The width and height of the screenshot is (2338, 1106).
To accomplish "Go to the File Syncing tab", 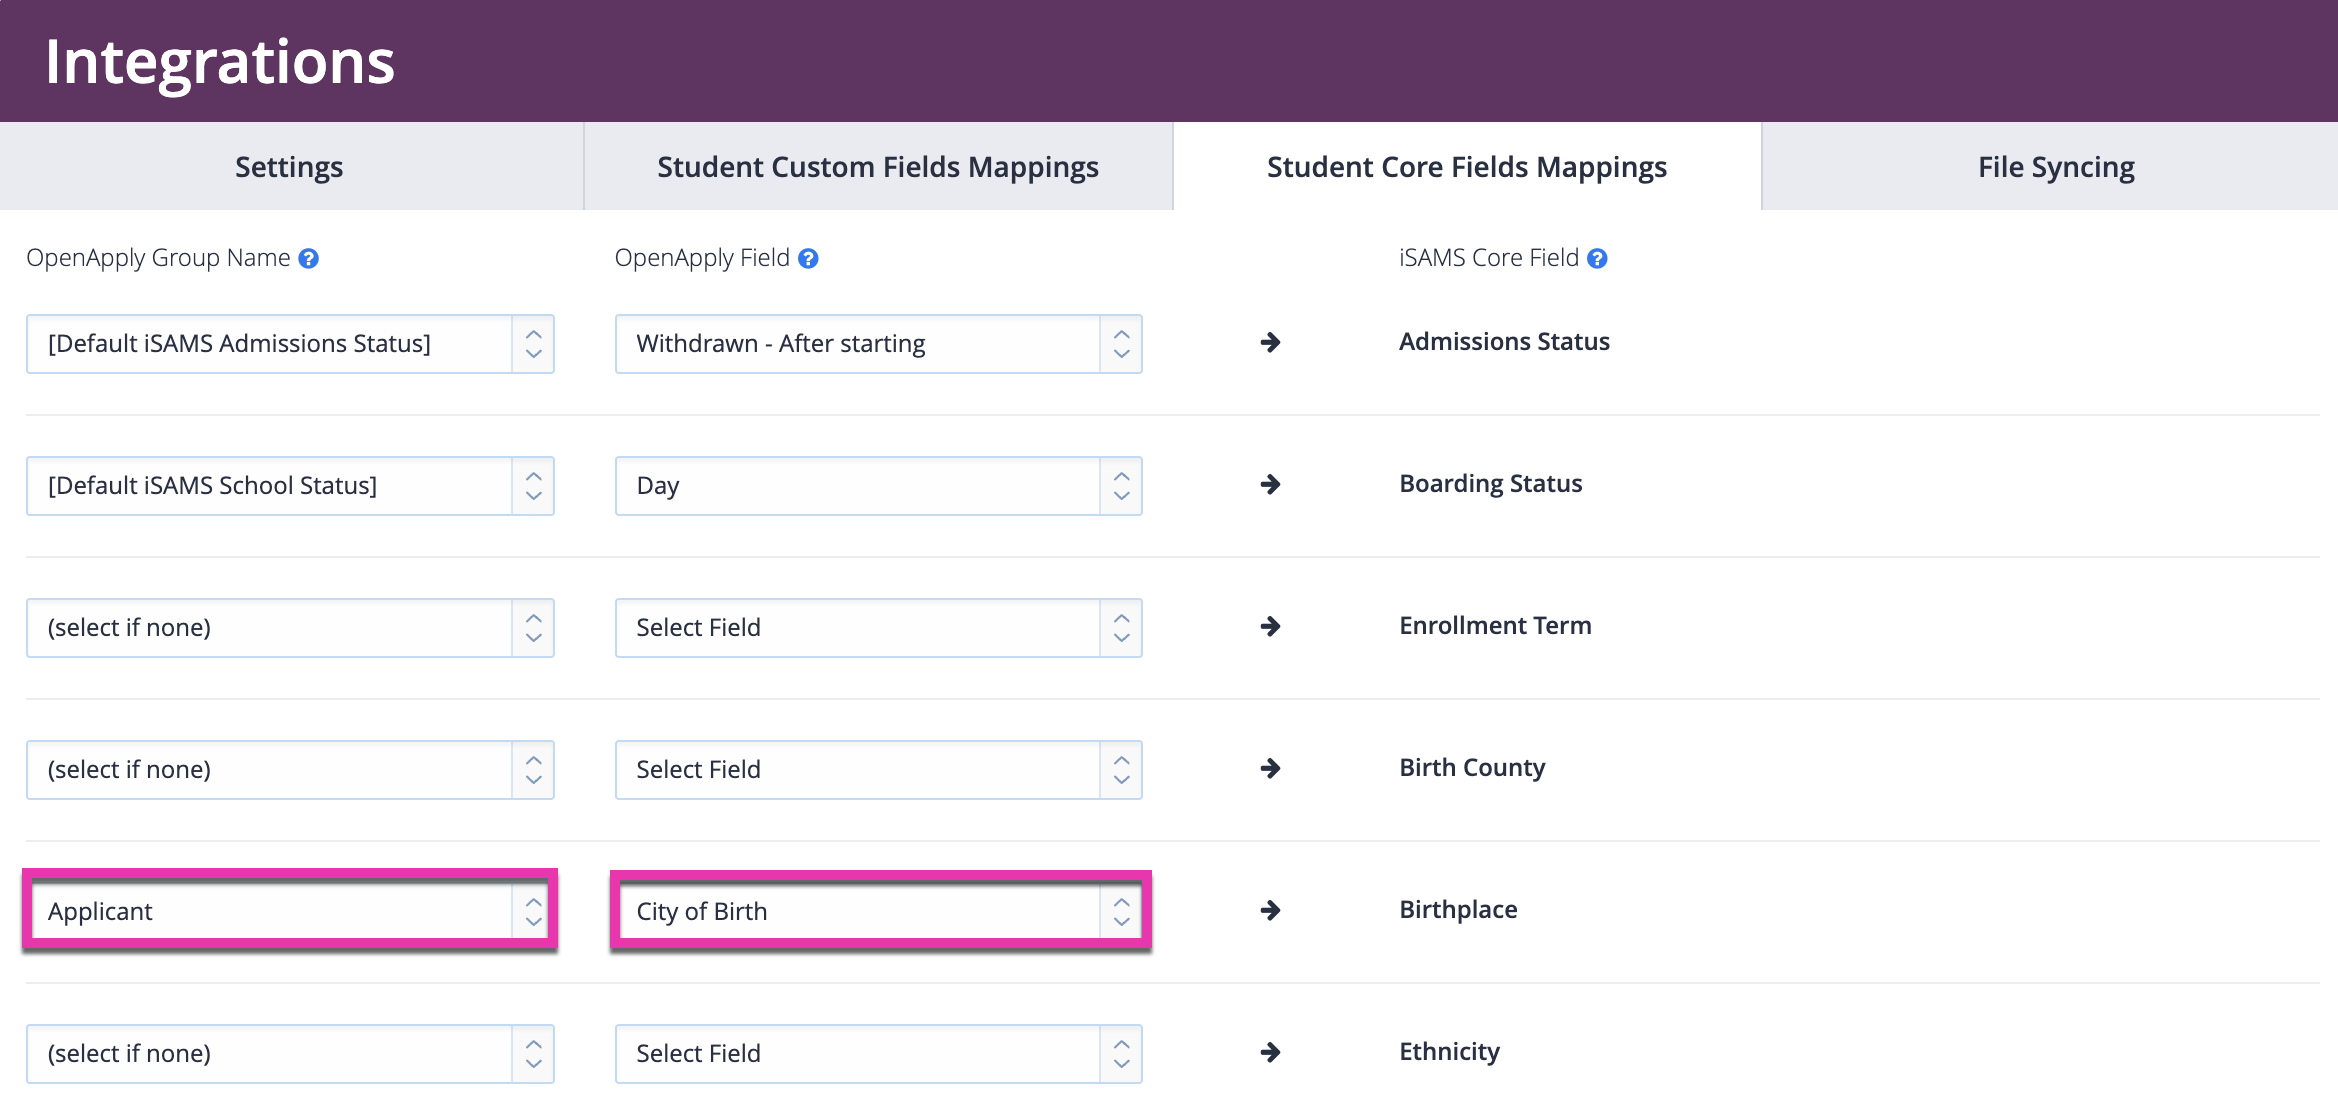I will pos(2055,167).
